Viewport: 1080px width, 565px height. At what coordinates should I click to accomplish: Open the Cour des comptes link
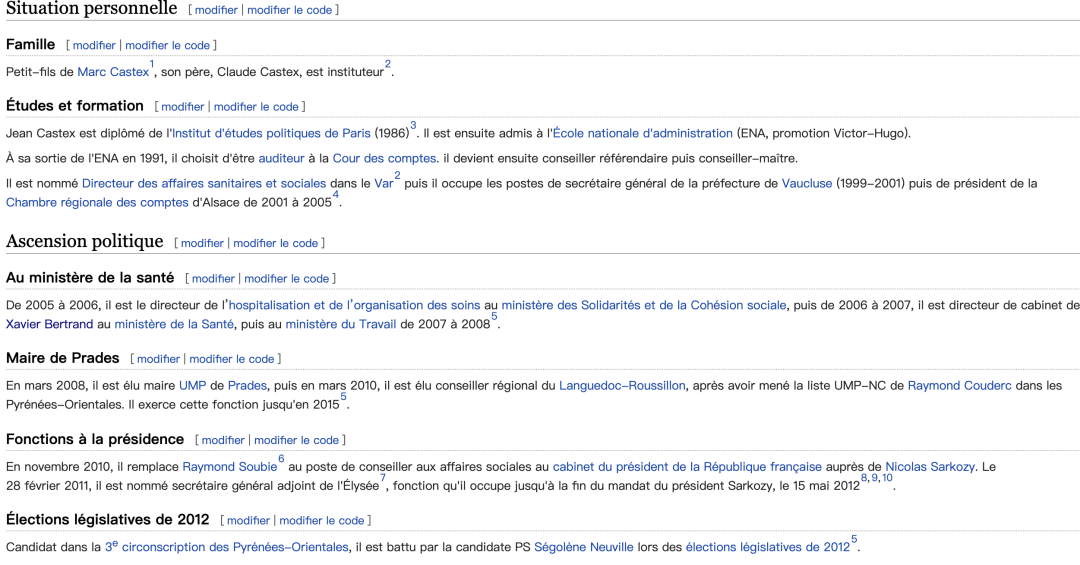384,158
